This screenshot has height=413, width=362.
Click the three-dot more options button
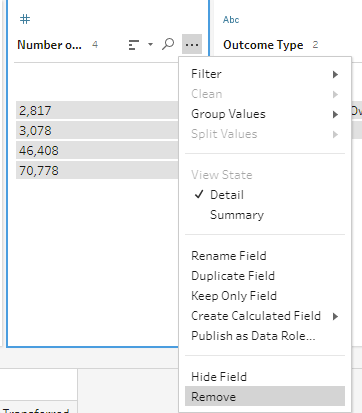coord(192,44)
